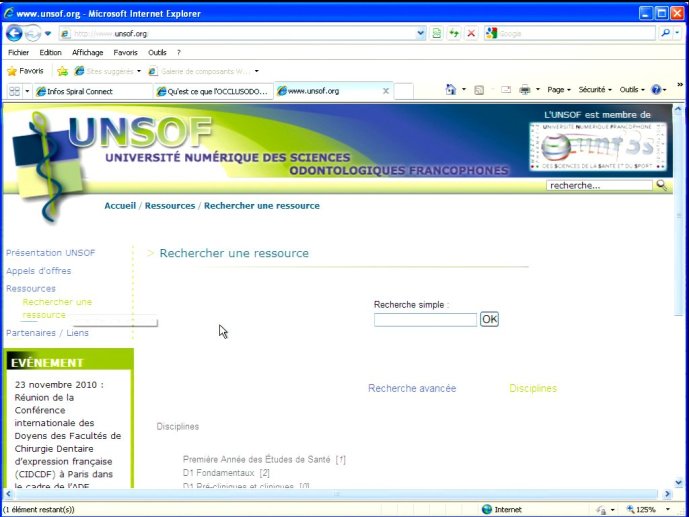Go to Ressources in breadcrumb
Screen dimensions: 689x517
pyautogui.click(x=170, y=206)
